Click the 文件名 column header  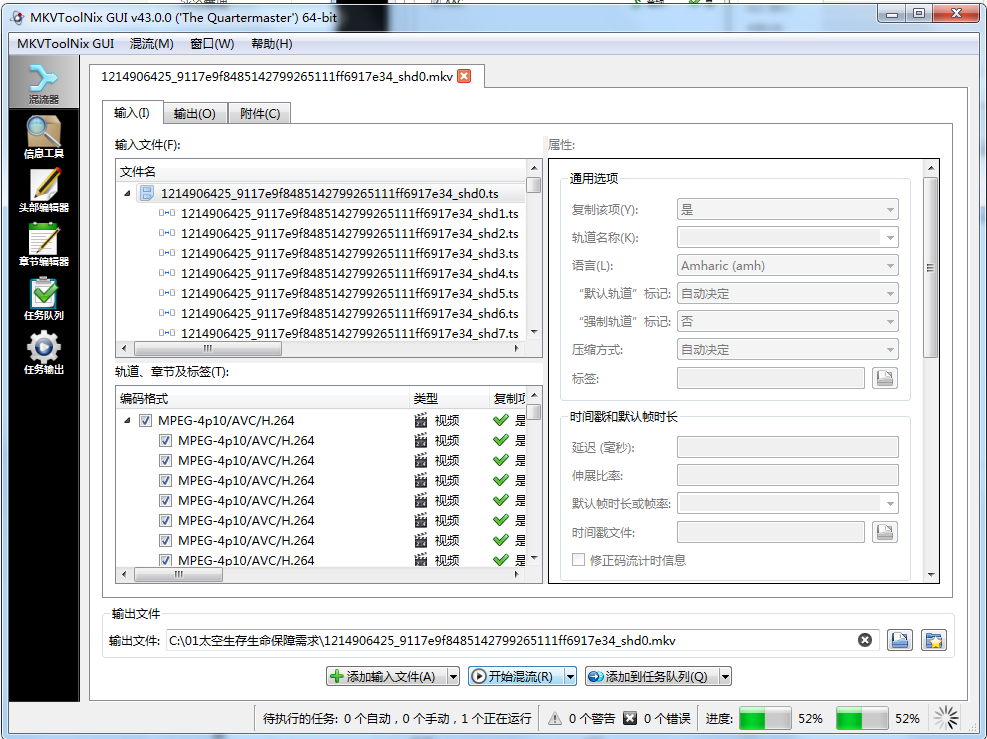tap(321, 171)
